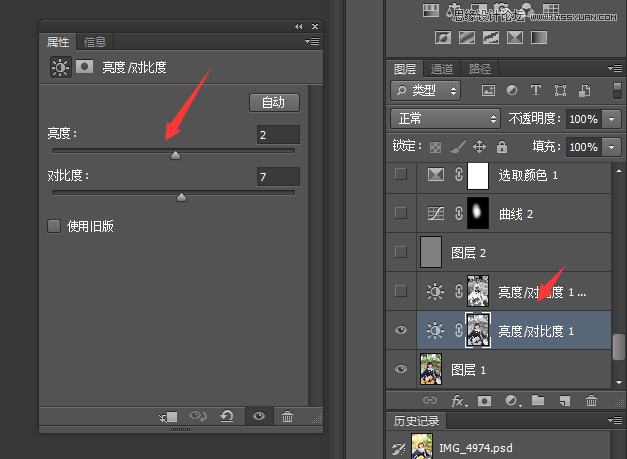627x459 pixels.
Task: Show the 曲线 2 layer
Action: point(401,213)
